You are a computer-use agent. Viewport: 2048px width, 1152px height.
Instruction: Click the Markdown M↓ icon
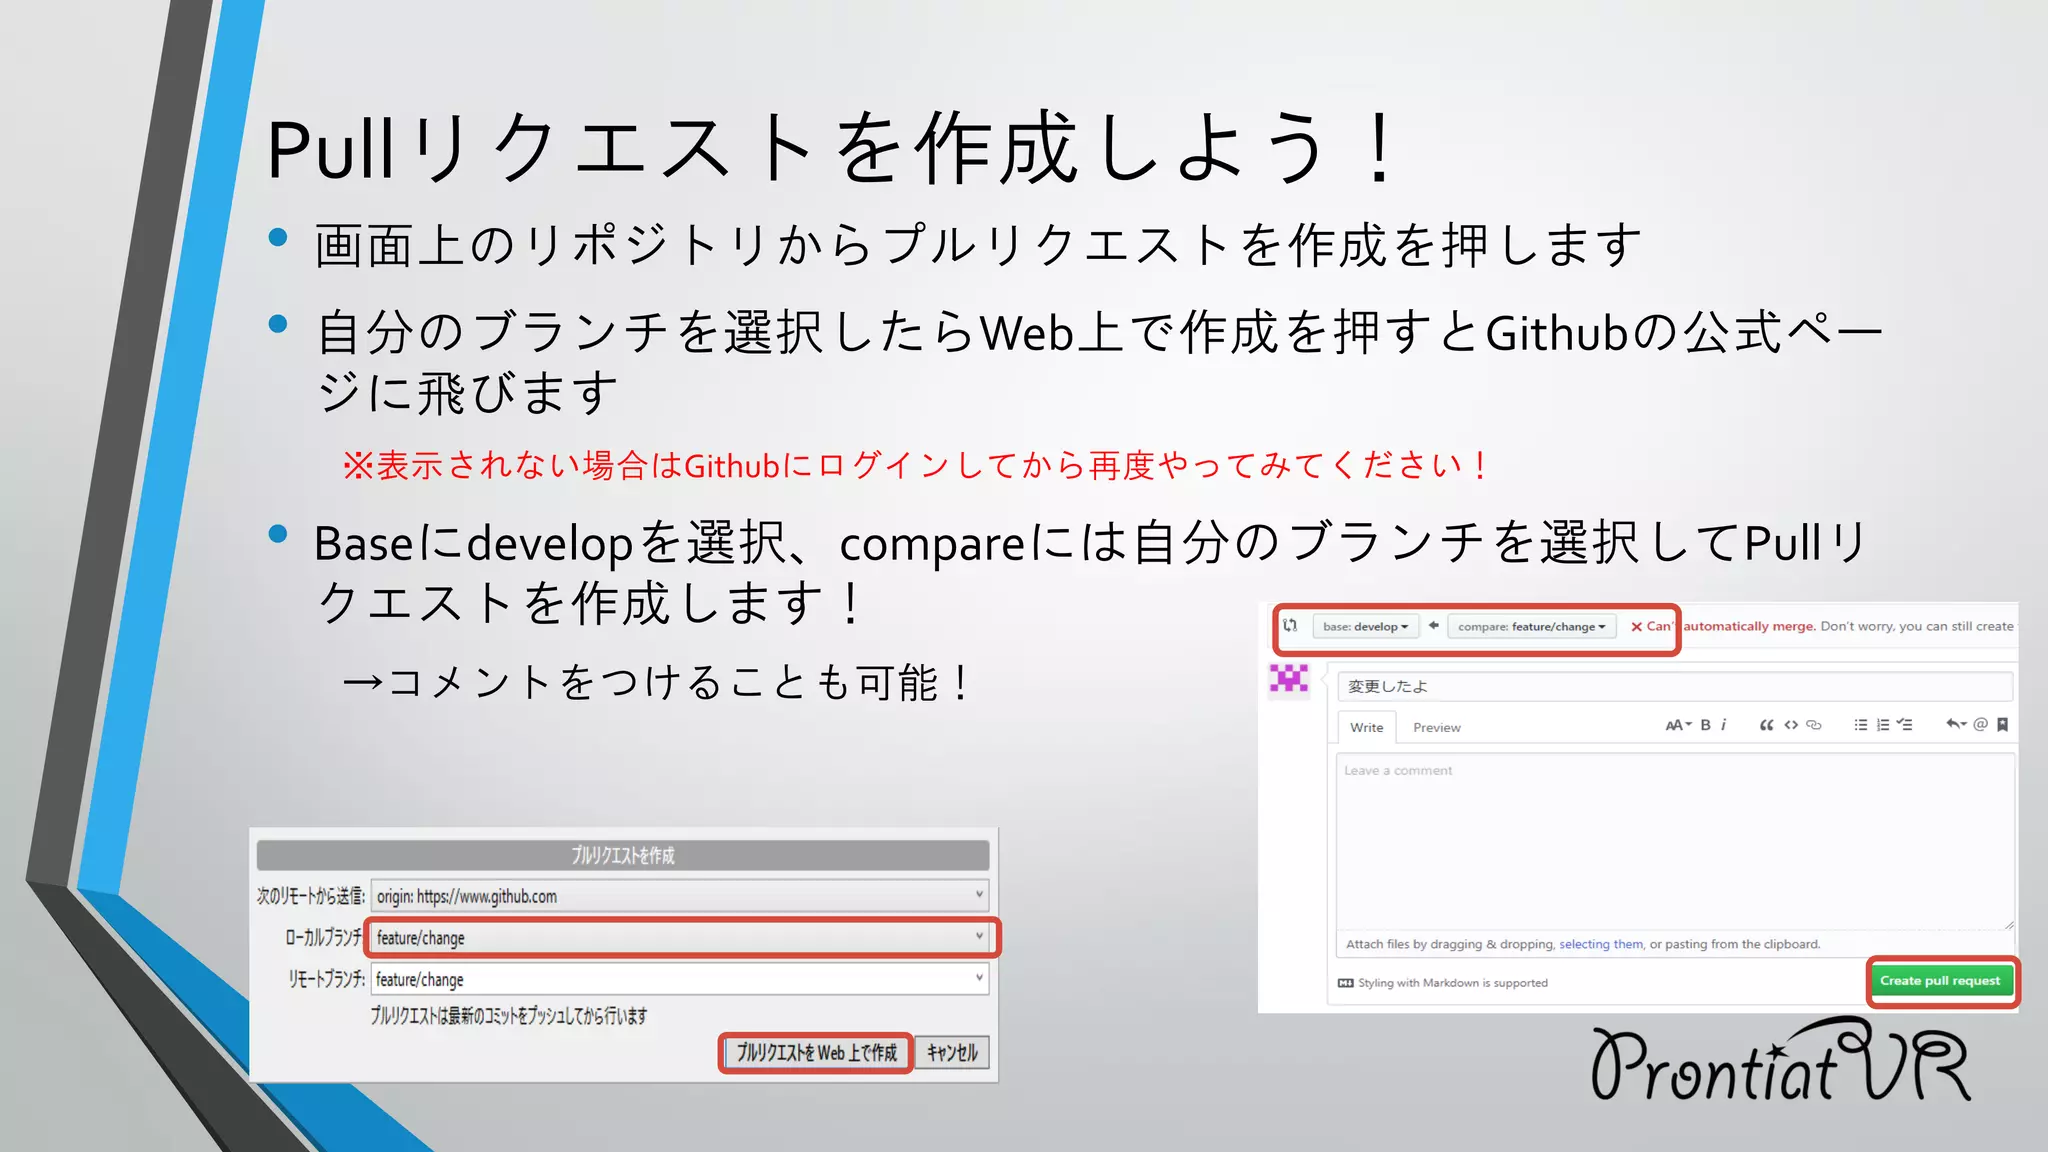pos(1345,983)
